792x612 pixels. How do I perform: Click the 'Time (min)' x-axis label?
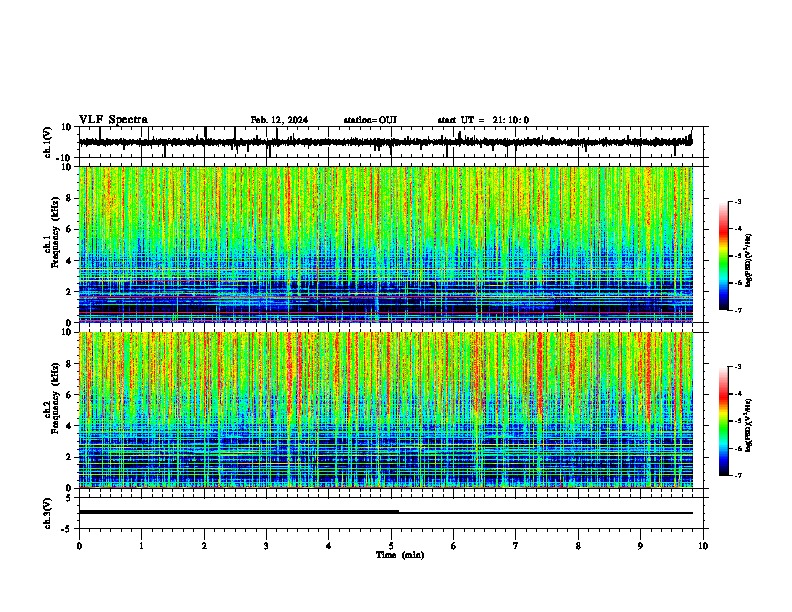click(400, 555)
